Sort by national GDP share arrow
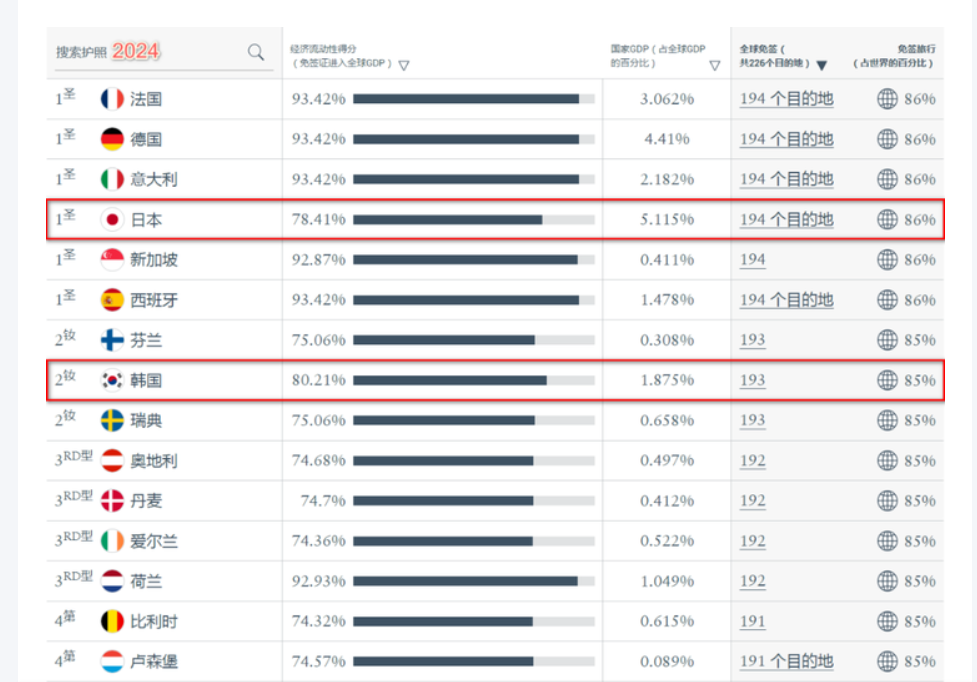This screenshot has width=977, height=682. point(714,66)
